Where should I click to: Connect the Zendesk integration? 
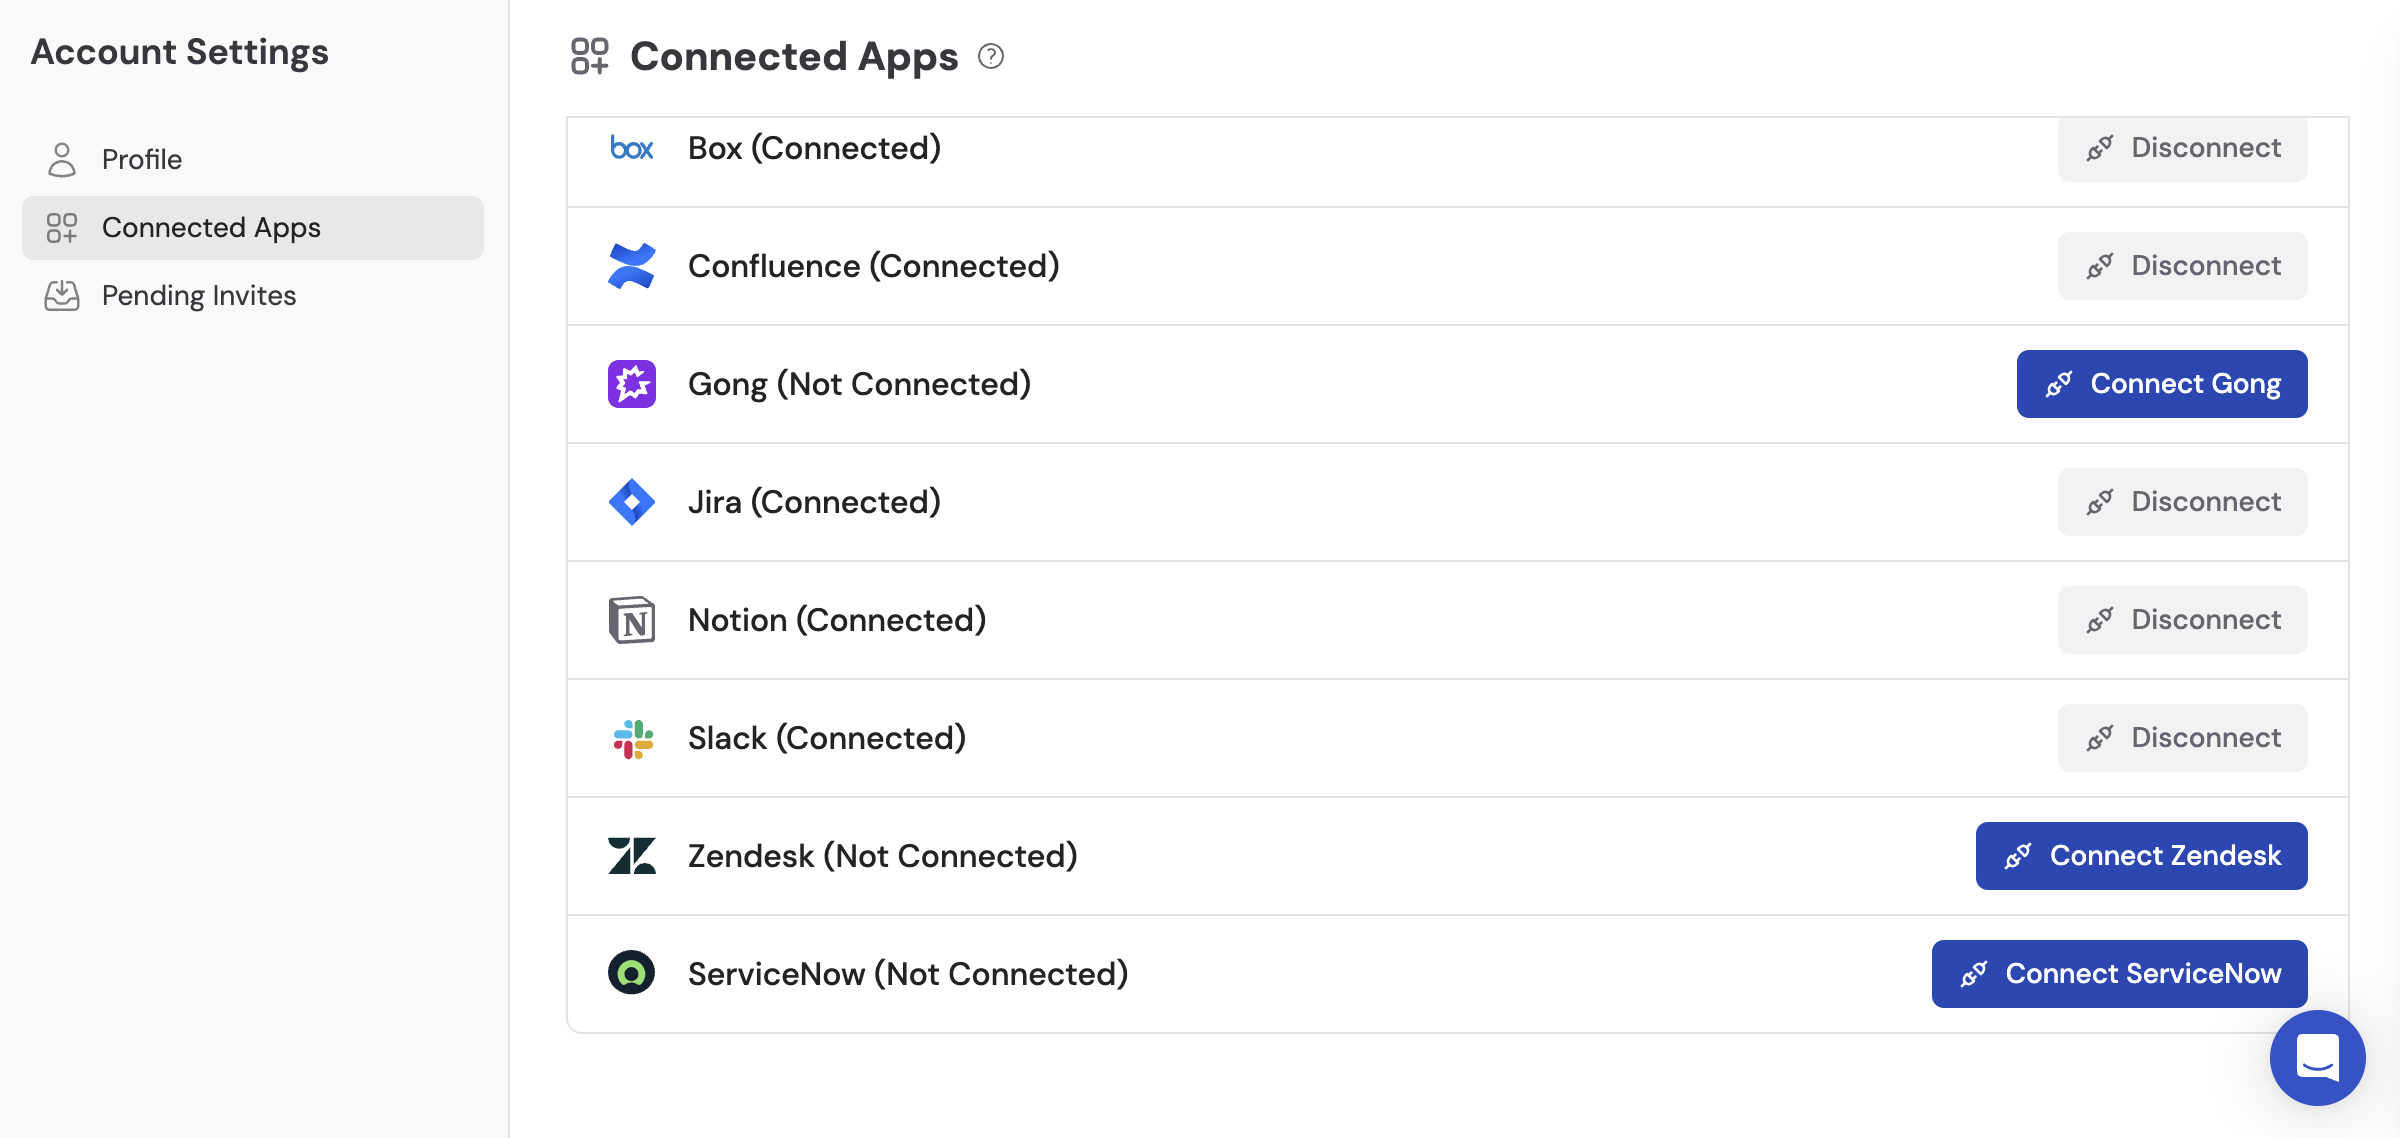click(2140, 855)
